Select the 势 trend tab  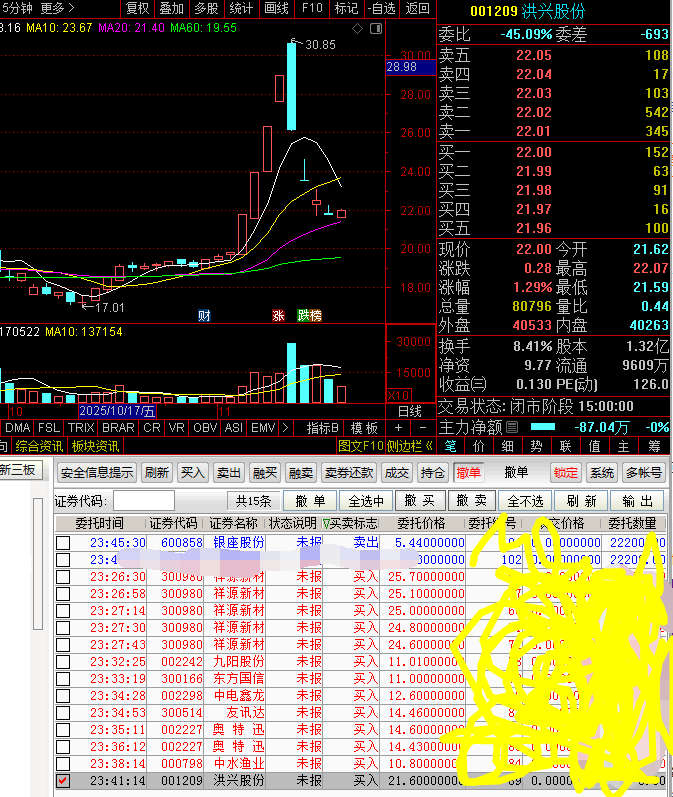[536, 446]
